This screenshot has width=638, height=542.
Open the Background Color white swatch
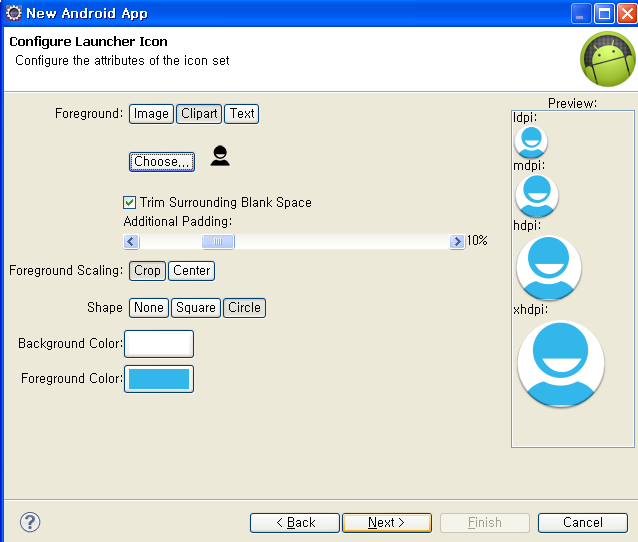coord(159,344)
